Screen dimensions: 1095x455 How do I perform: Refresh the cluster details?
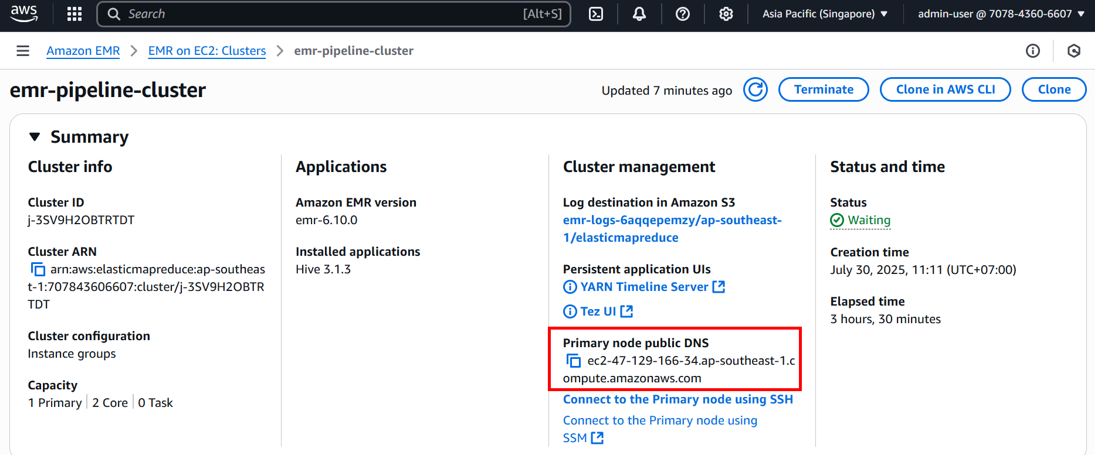coord(755,90)
